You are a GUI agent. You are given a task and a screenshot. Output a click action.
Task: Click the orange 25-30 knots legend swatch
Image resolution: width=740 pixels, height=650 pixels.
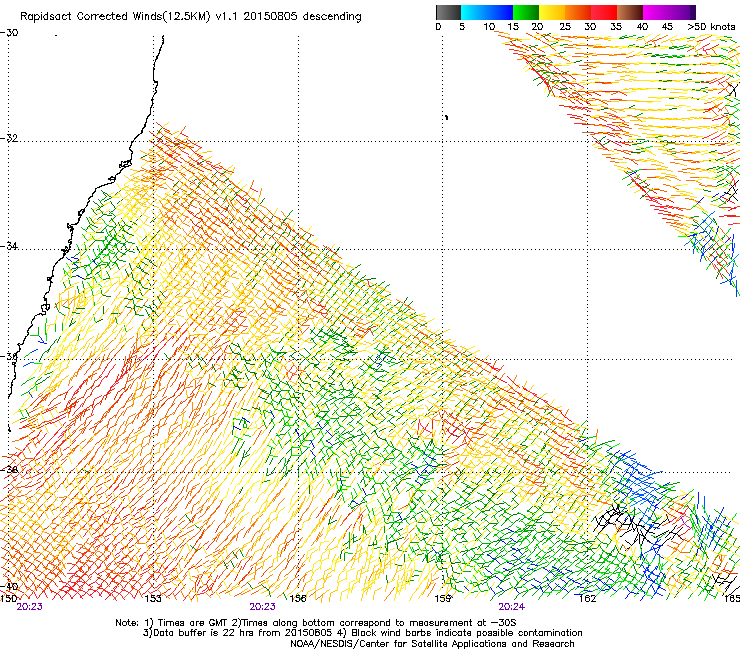pyautogui.click(x=578, y=12)
